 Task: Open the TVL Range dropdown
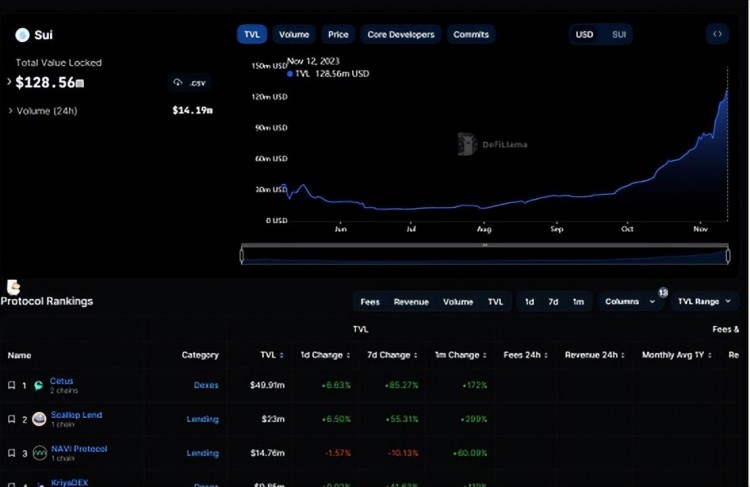tap(704, 301)
